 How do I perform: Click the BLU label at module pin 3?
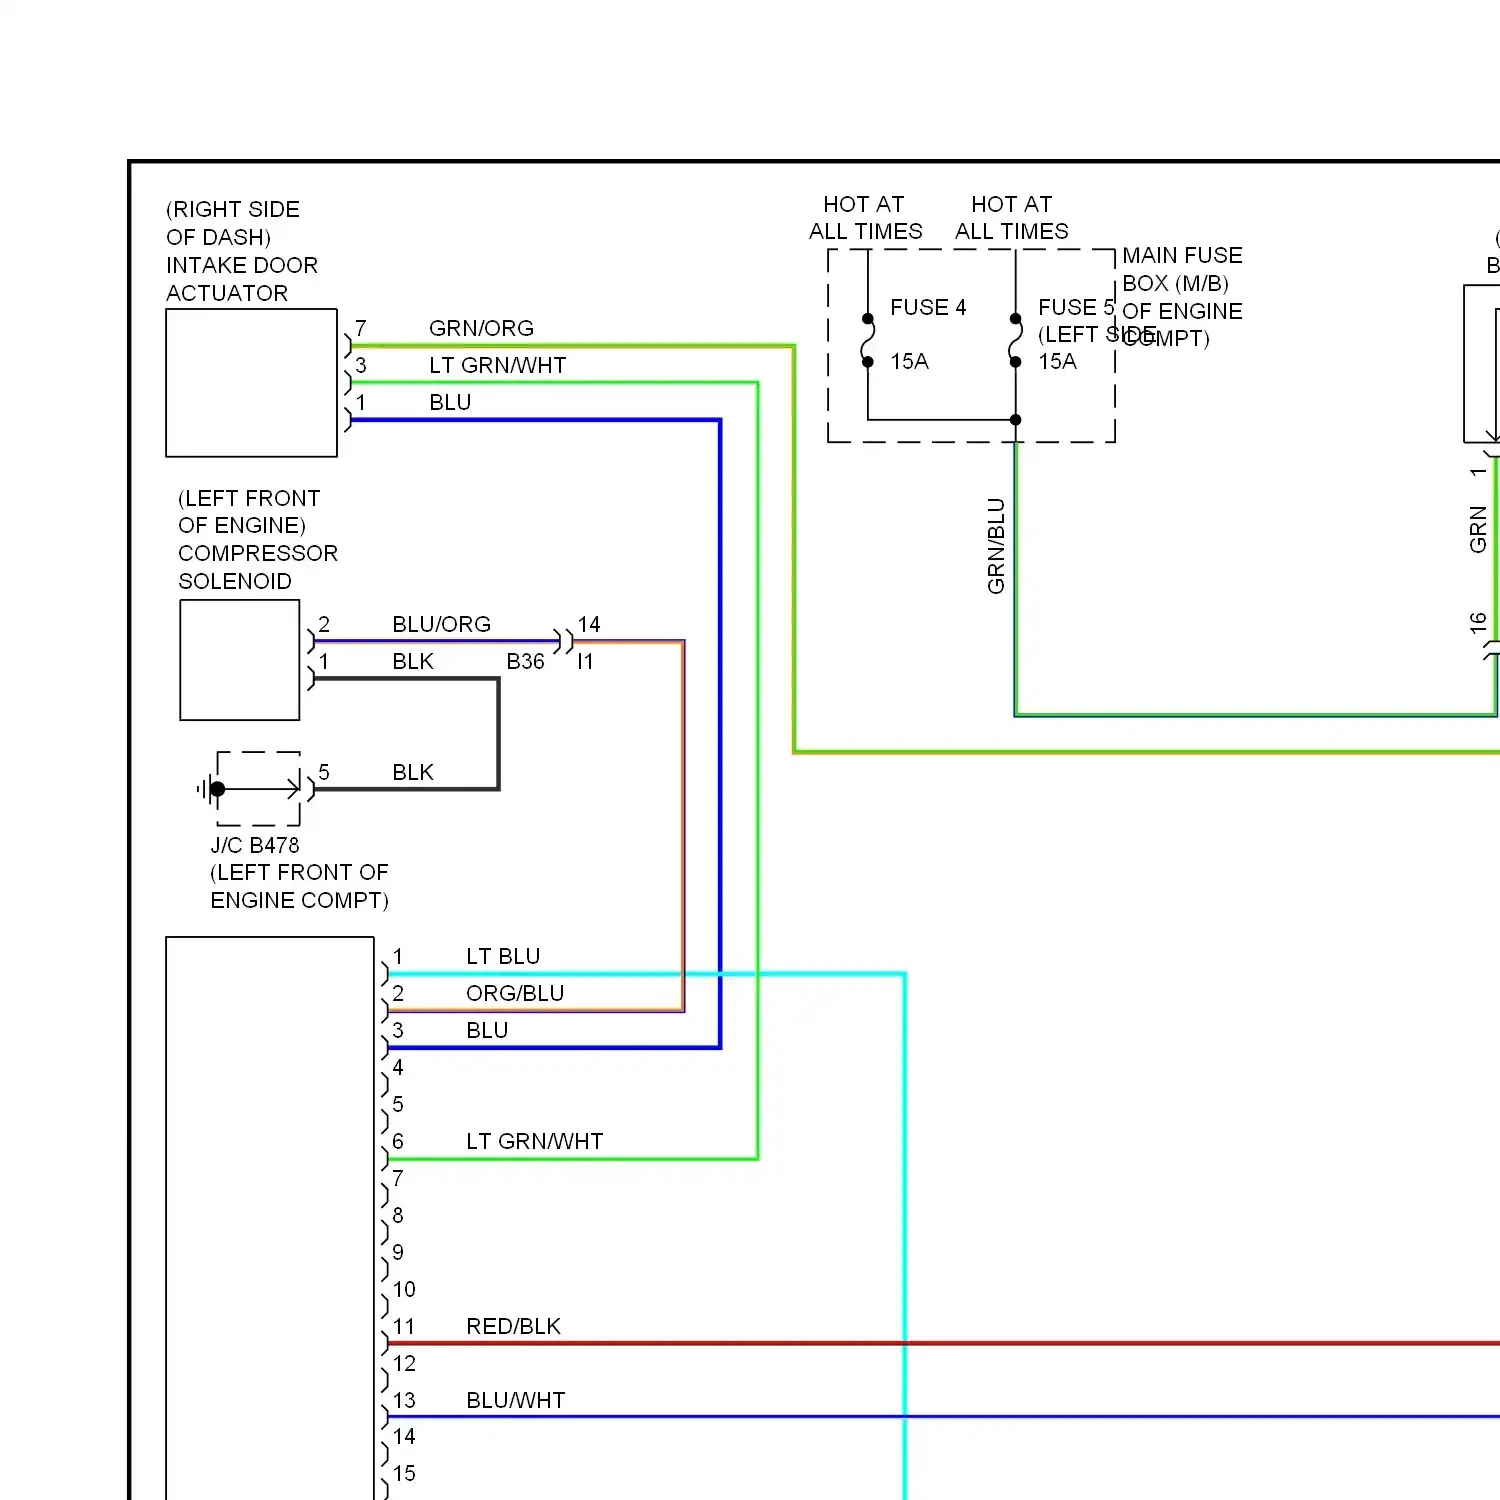pos(487,1030)
